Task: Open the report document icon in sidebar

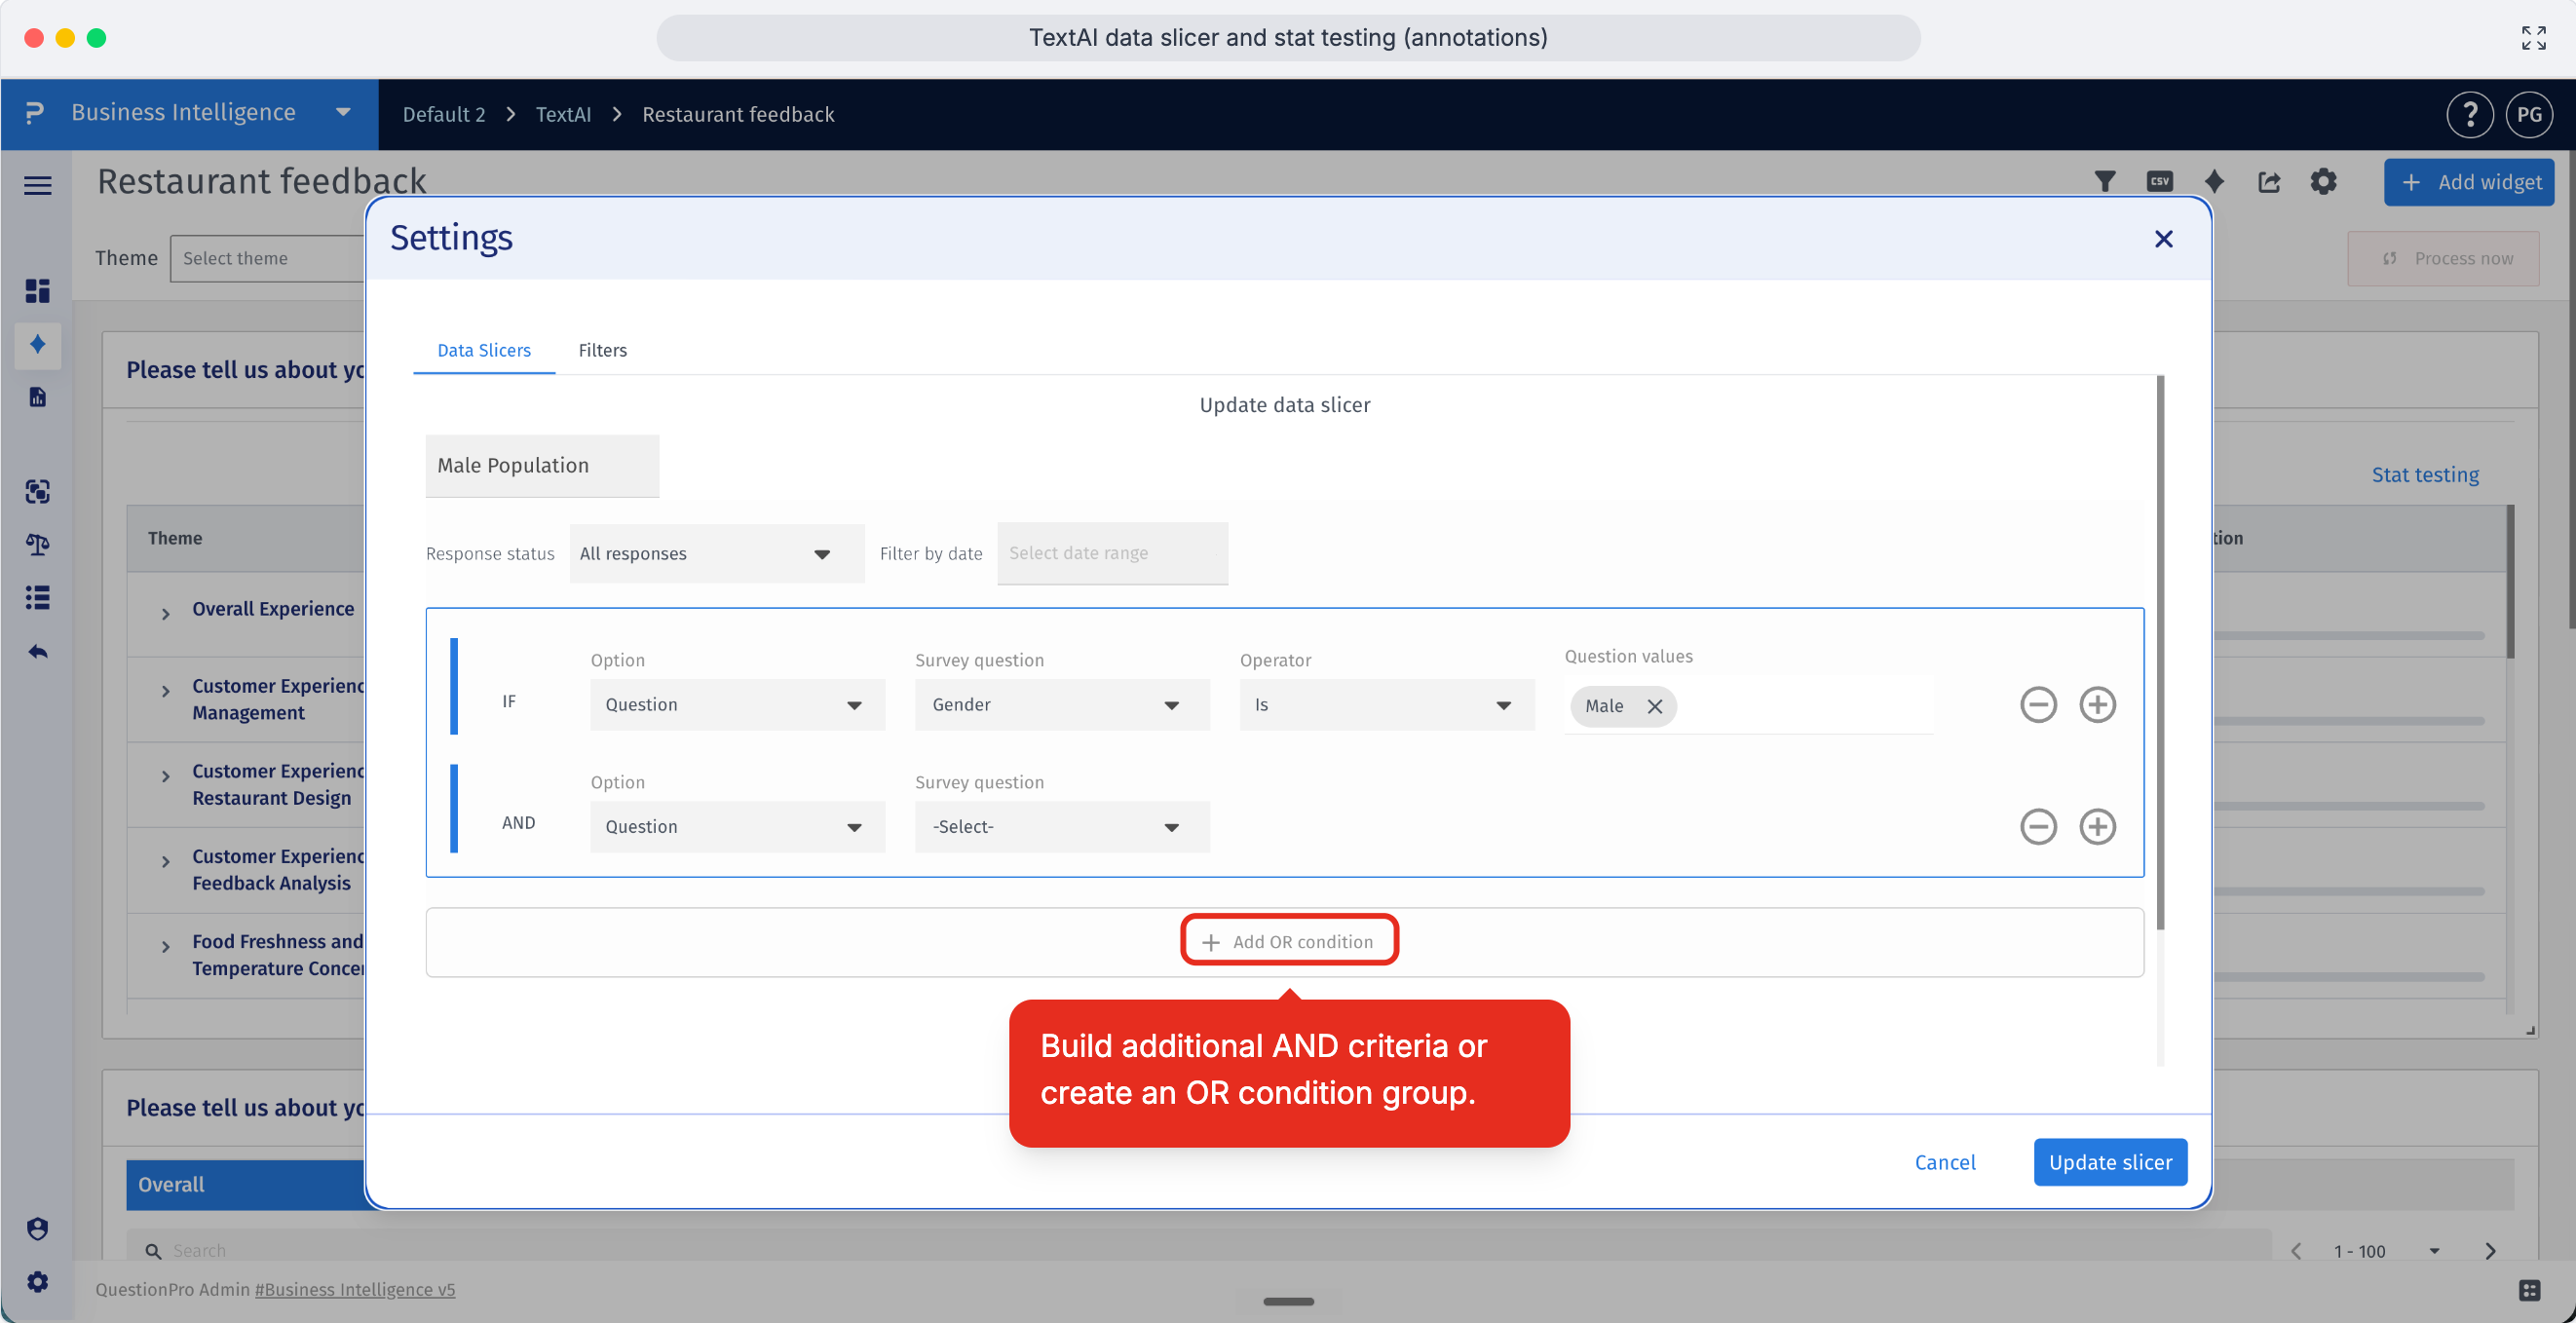Action: tap(37, 397)
